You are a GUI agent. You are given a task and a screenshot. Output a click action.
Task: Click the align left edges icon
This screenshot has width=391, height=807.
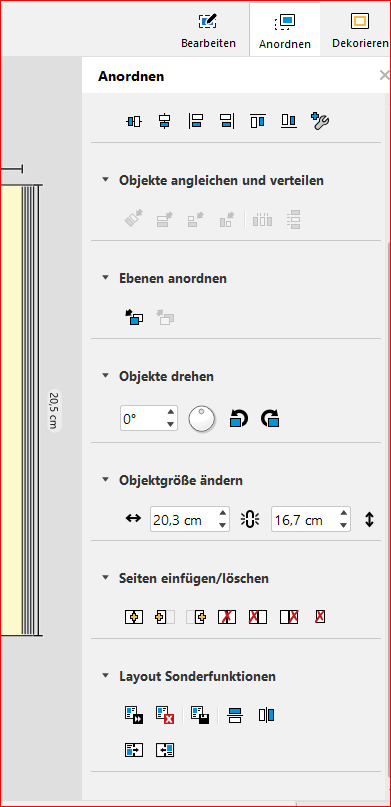click(x=196, y=121)
